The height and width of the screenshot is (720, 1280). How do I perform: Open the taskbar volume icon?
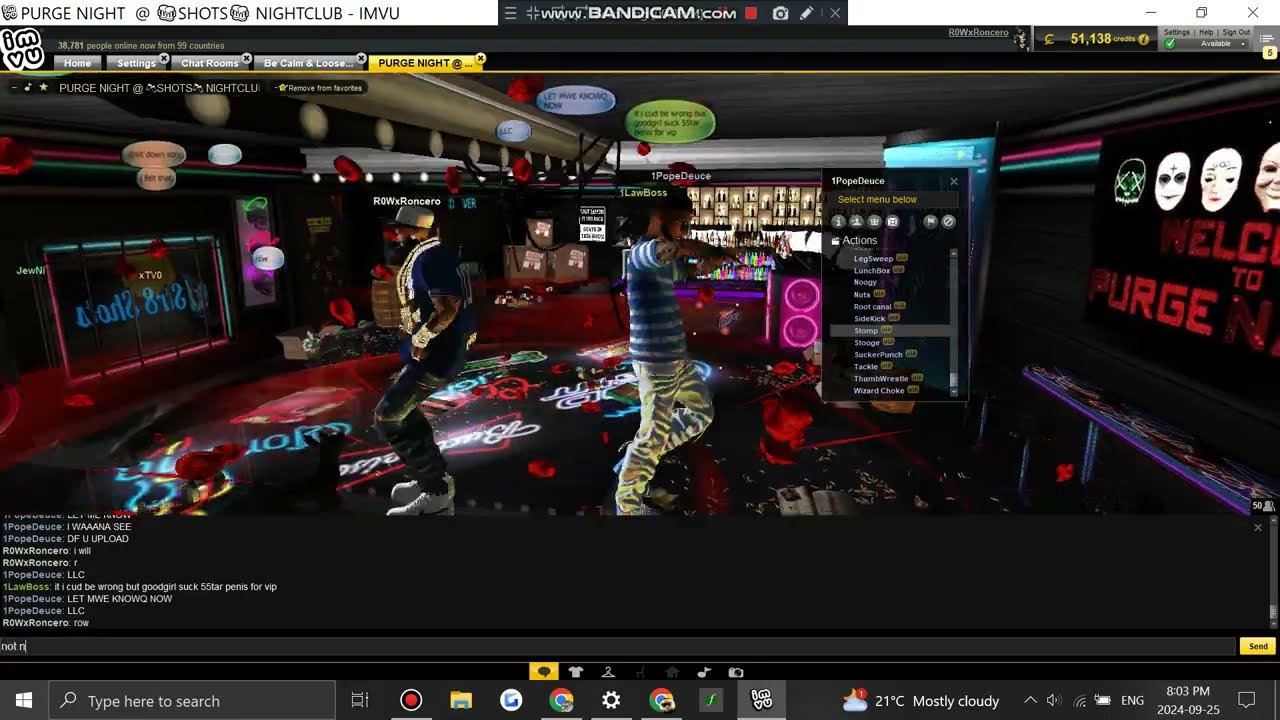point(1054,700)
